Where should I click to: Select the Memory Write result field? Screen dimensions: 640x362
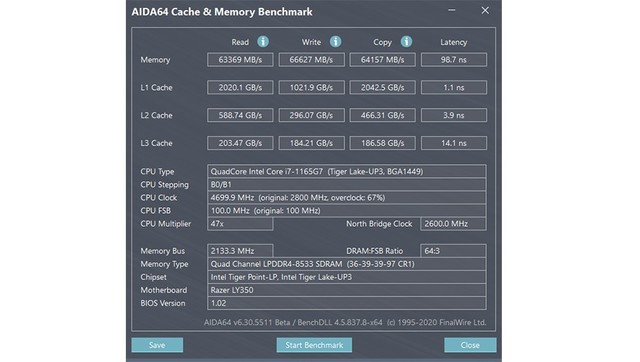tap(311, 60)
